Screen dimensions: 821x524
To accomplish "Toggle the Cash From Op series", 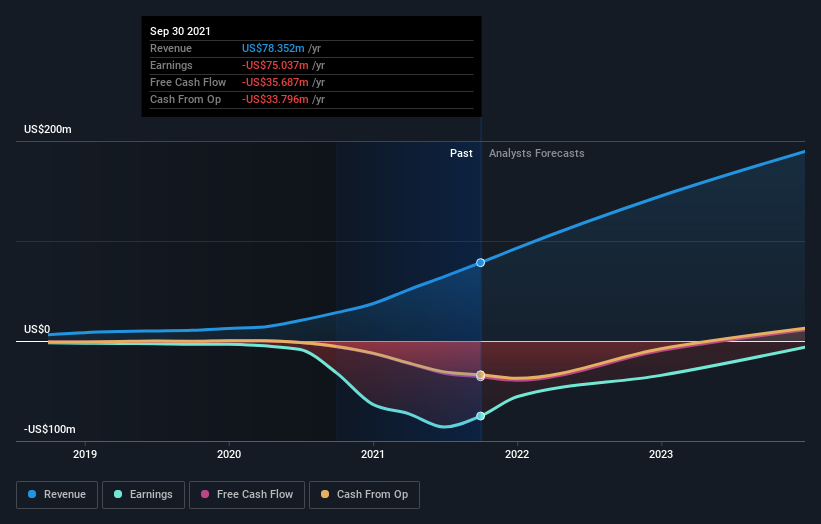I will pyautogui.click(x=364, y=495).
